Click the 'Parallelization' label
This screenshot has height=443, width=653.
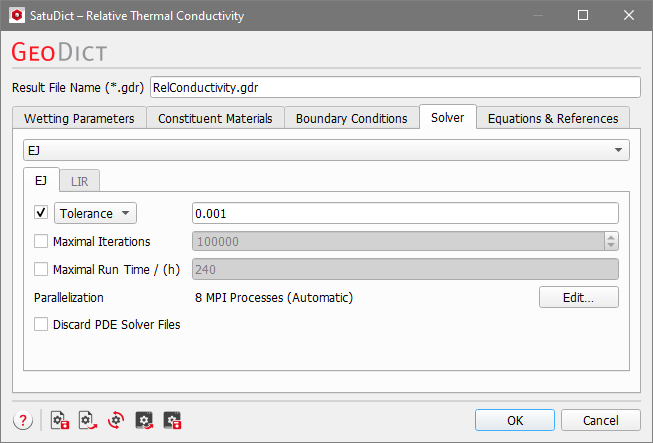click(x=69, y=297)
